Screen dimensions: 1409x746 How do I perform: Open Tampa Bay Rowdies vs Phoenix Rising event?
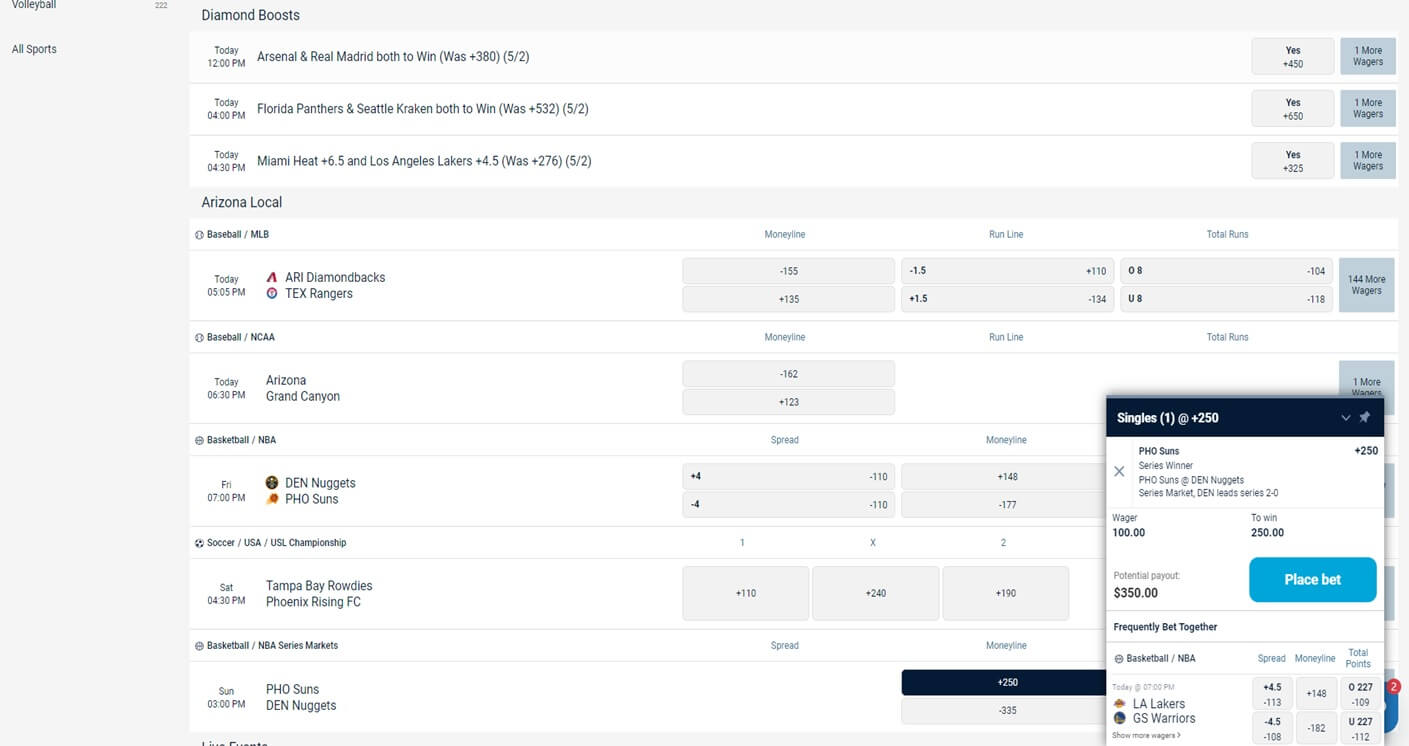319,594
